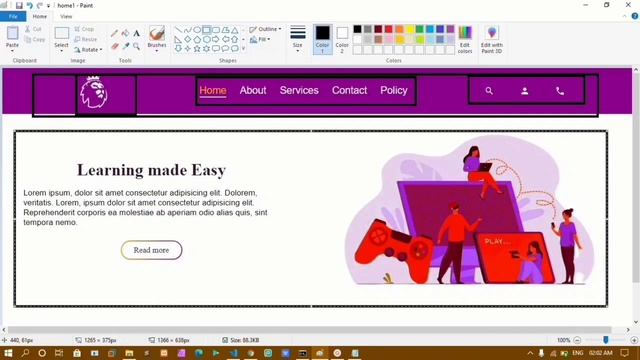
Task: Open the Windows Start menu
Action: pos(8,353)
